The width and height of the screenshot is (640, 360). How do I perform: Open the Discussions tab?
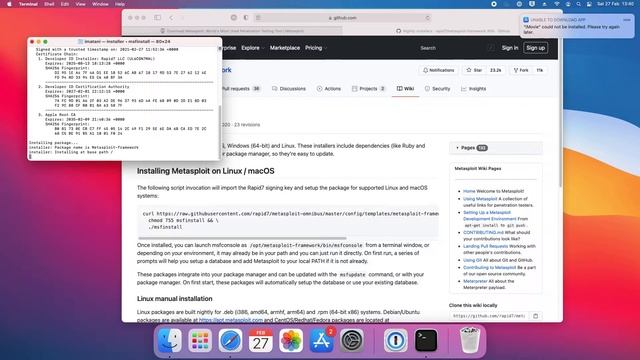tap(289, 89)
